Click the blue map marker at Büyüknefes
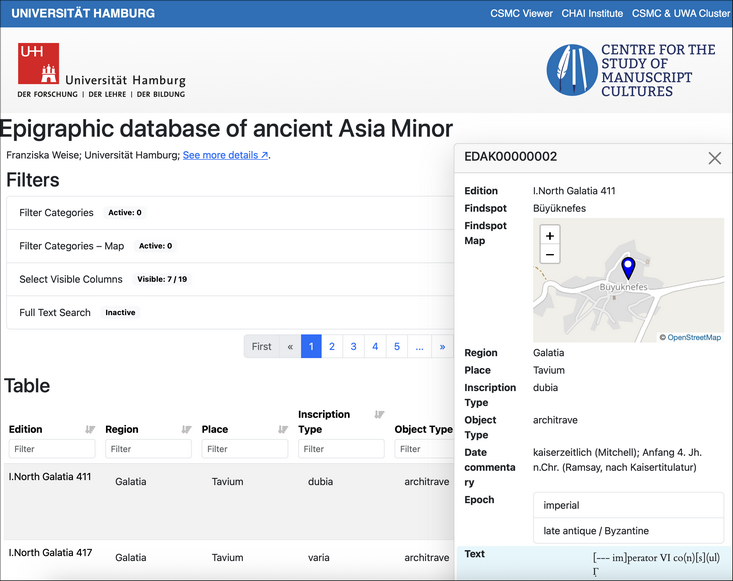This screenshot has width=733, height=581. point(627,268)
